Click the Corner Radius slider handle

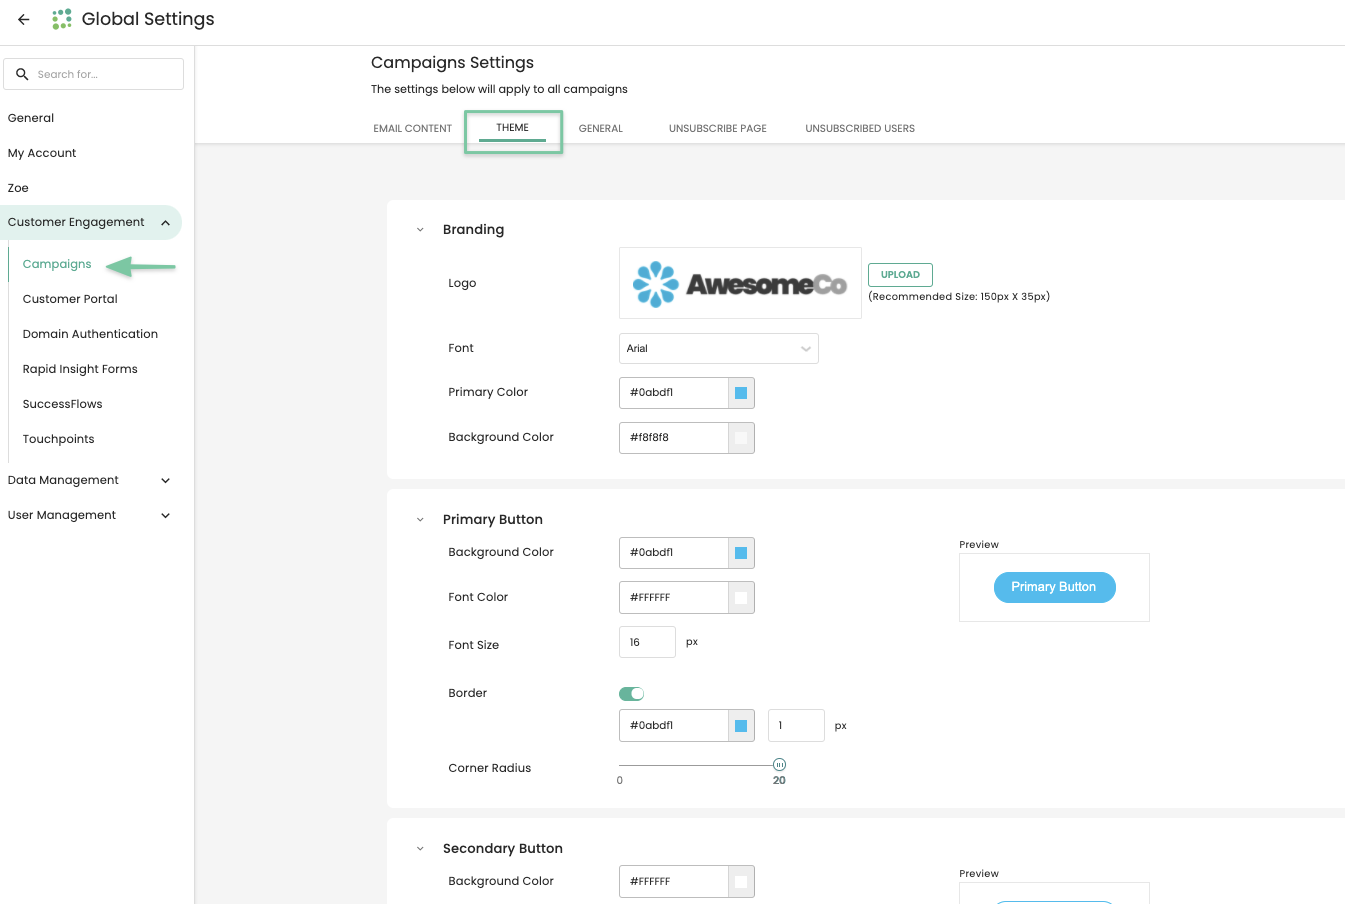pyautogui.click(x=780, y=765)
